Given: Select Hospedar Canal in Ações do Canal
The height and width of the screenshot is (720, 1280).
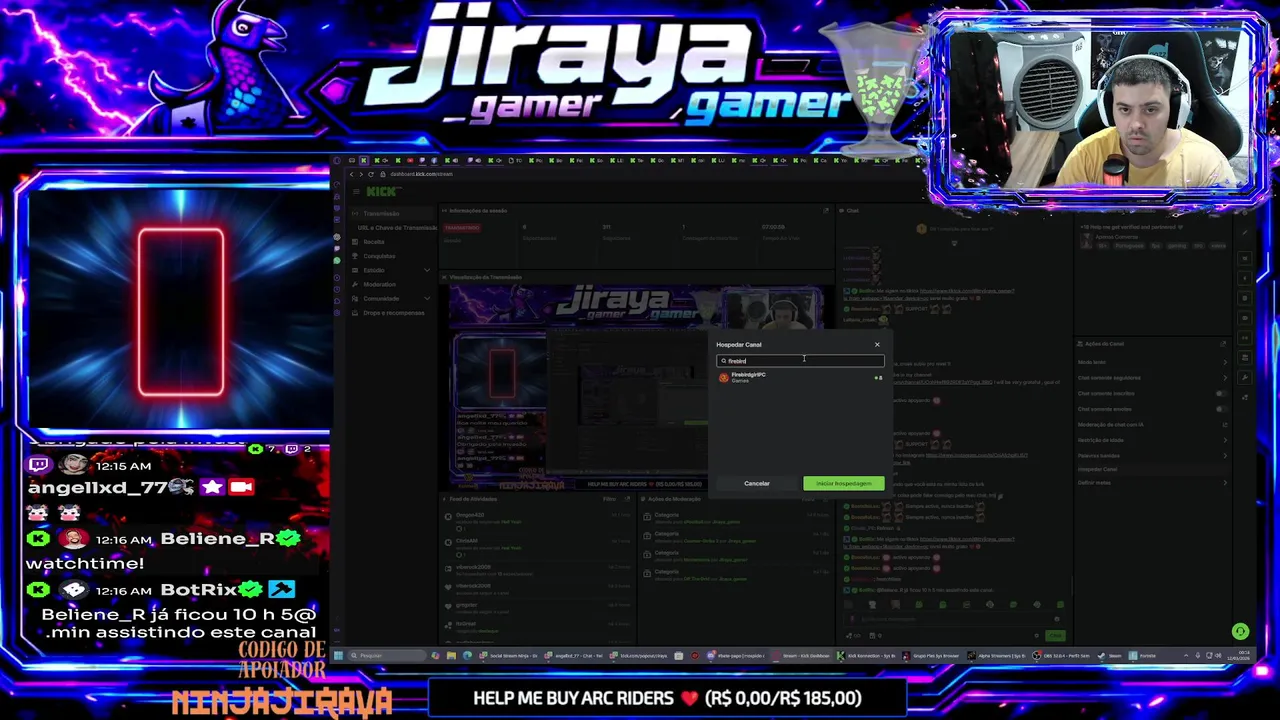Looking at the screenshot, I should pyautogui.click(x=1150, y=469).
